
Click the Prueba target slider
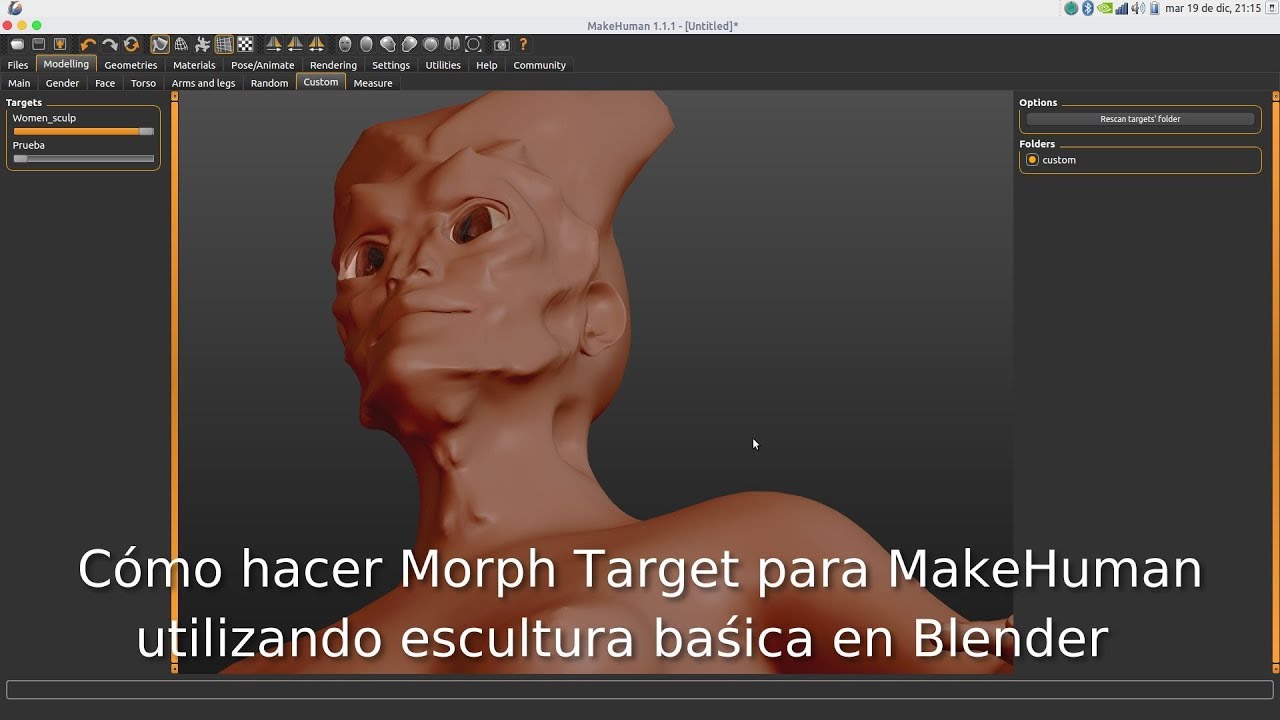pos(83,158)
